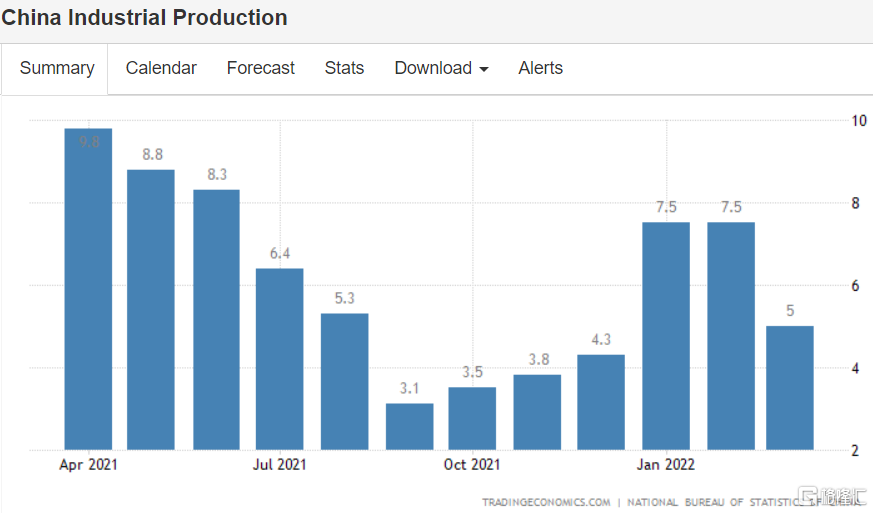Viewport: 873px width, 513px height.
Task: Click the April 2021 bar labeled 9.8
Action: tap(88, 290)
